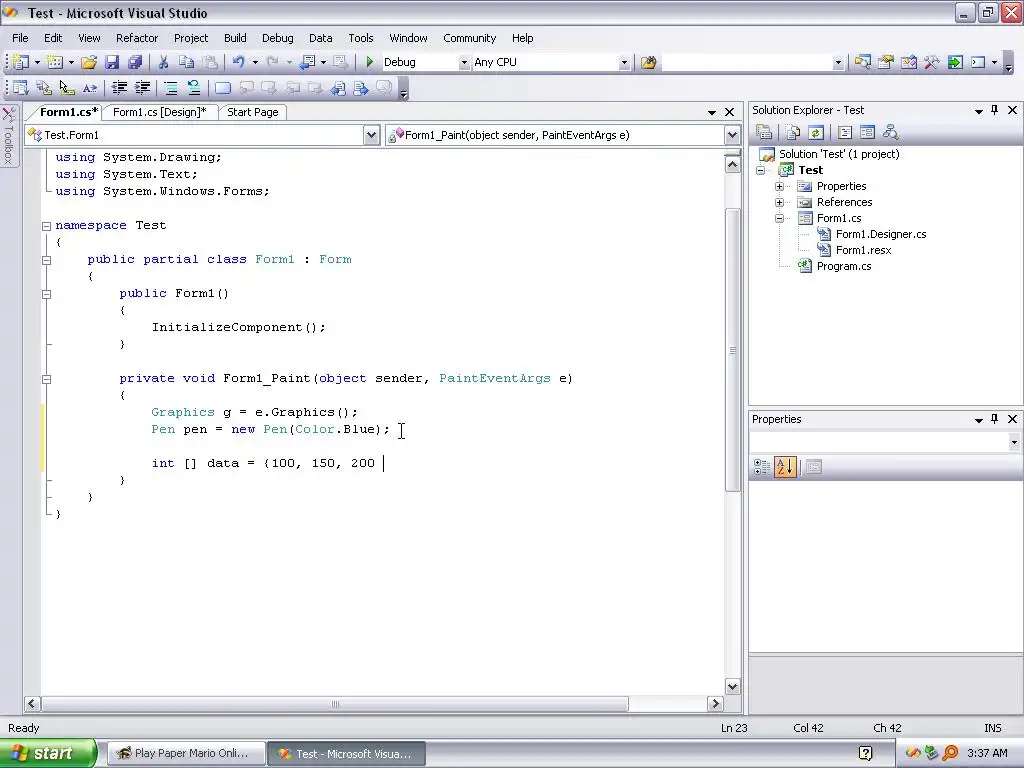Click Refresh icon in Solution Explorer
This screenshot has height=768, width=1024.
[x=816, y=133]
